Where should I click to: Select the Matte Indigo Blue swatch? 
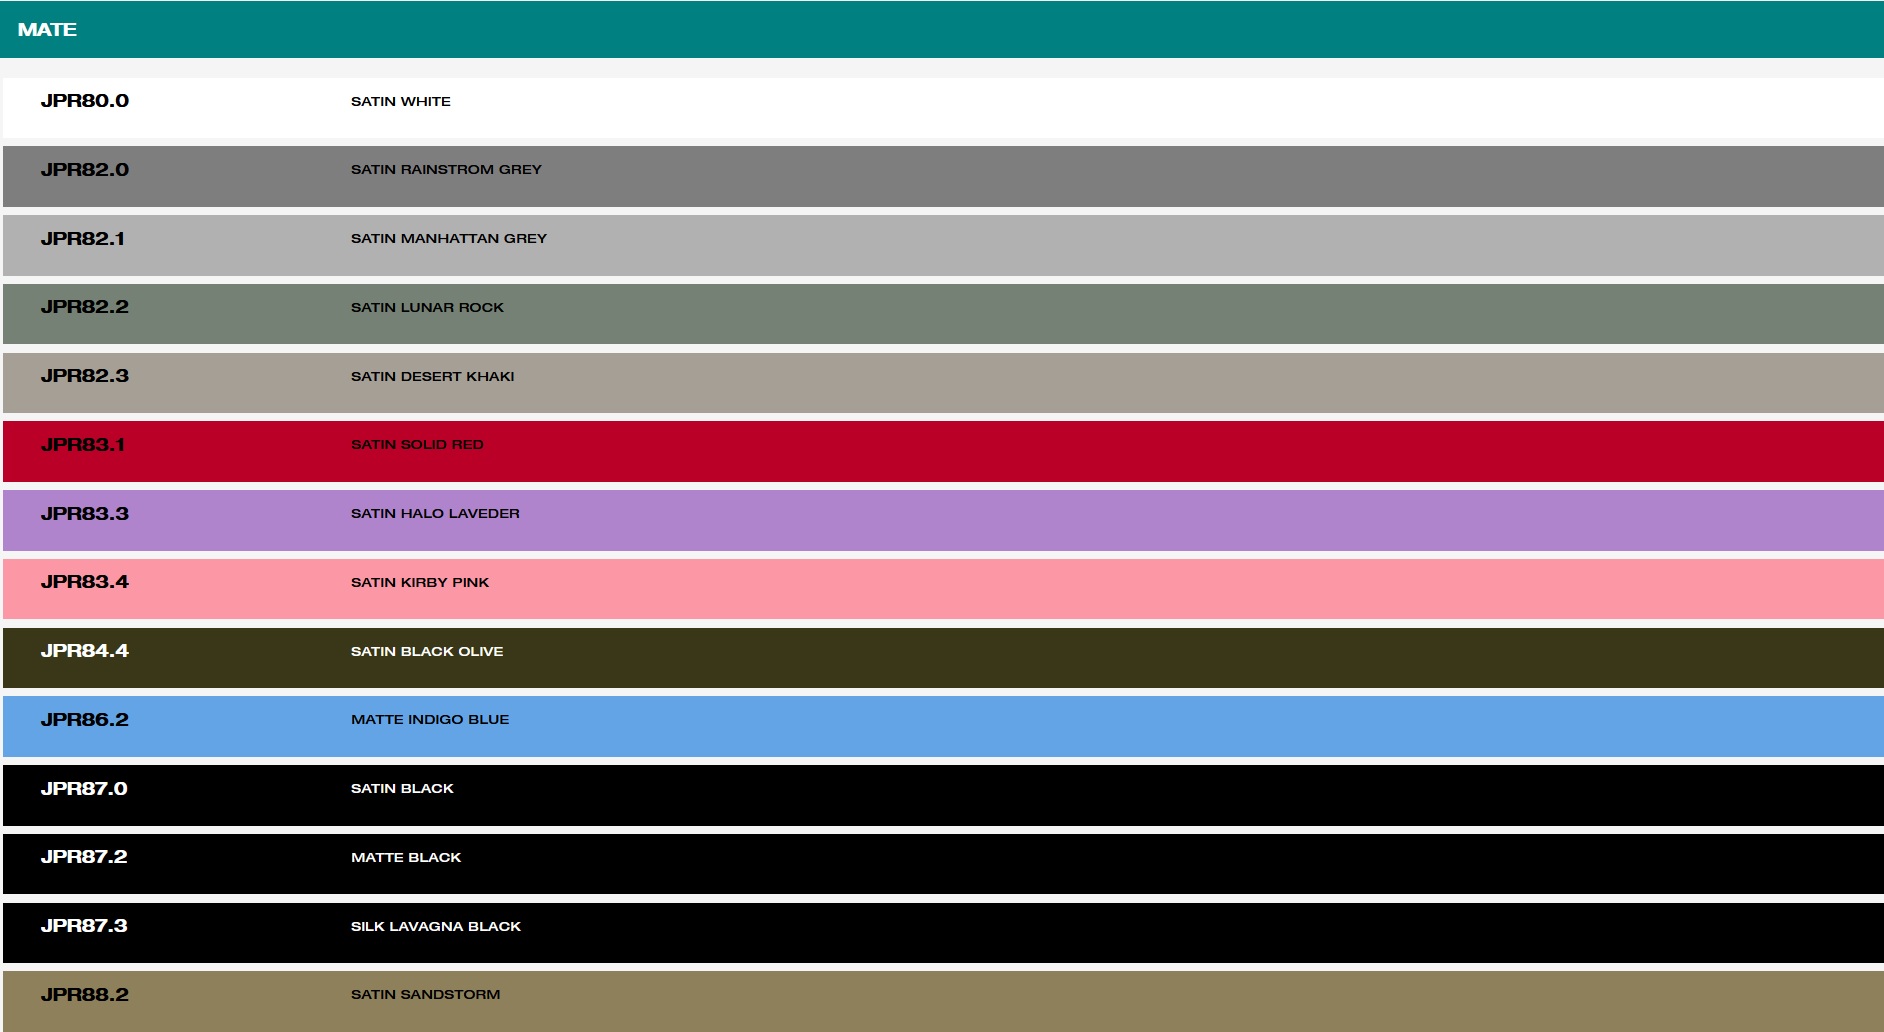942,727
